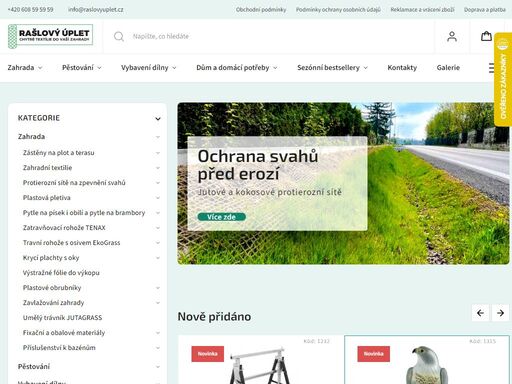Image resolution: width=512 pixels, height=384 pixels.
Task: Expand Plastové obrubníky arrow
Action: pyautogui.click(x=158, y=288)
